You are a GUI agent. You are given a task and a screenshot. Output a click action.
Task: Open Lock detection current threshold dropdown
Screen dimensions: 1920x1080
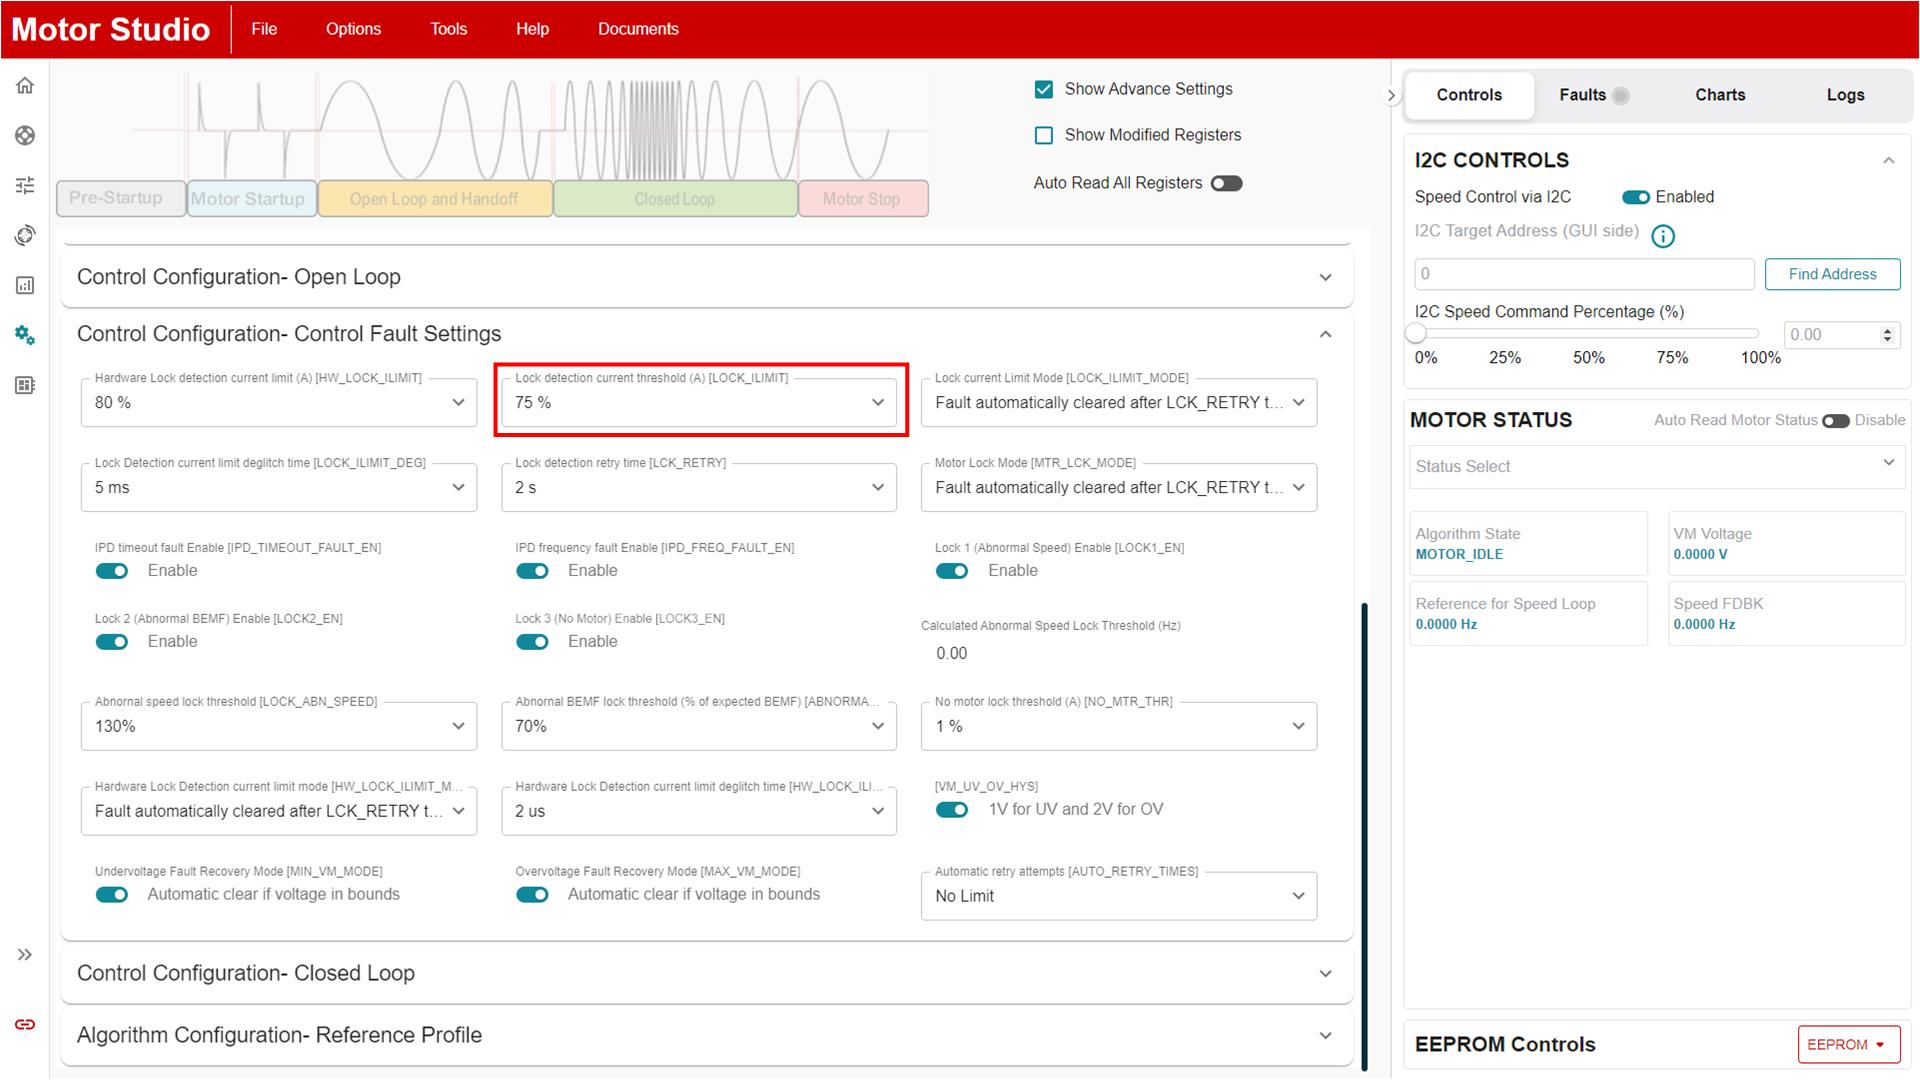[x=877, y=402]
